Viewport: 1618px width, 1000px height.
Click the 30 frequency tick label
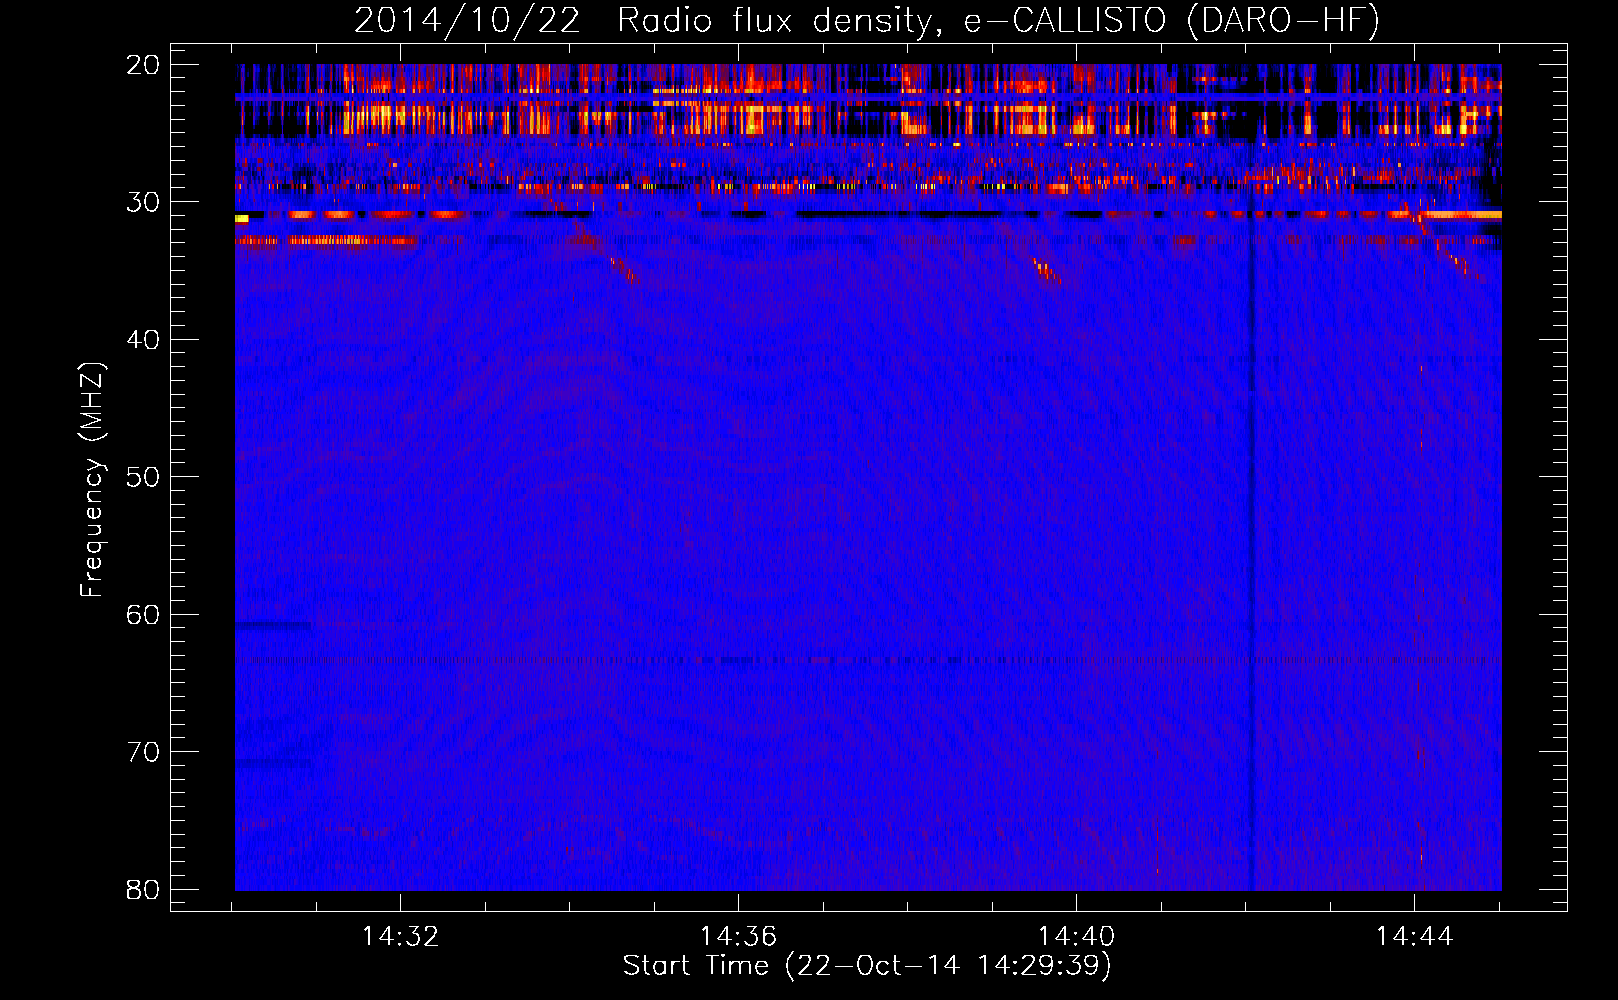(143, 202)
